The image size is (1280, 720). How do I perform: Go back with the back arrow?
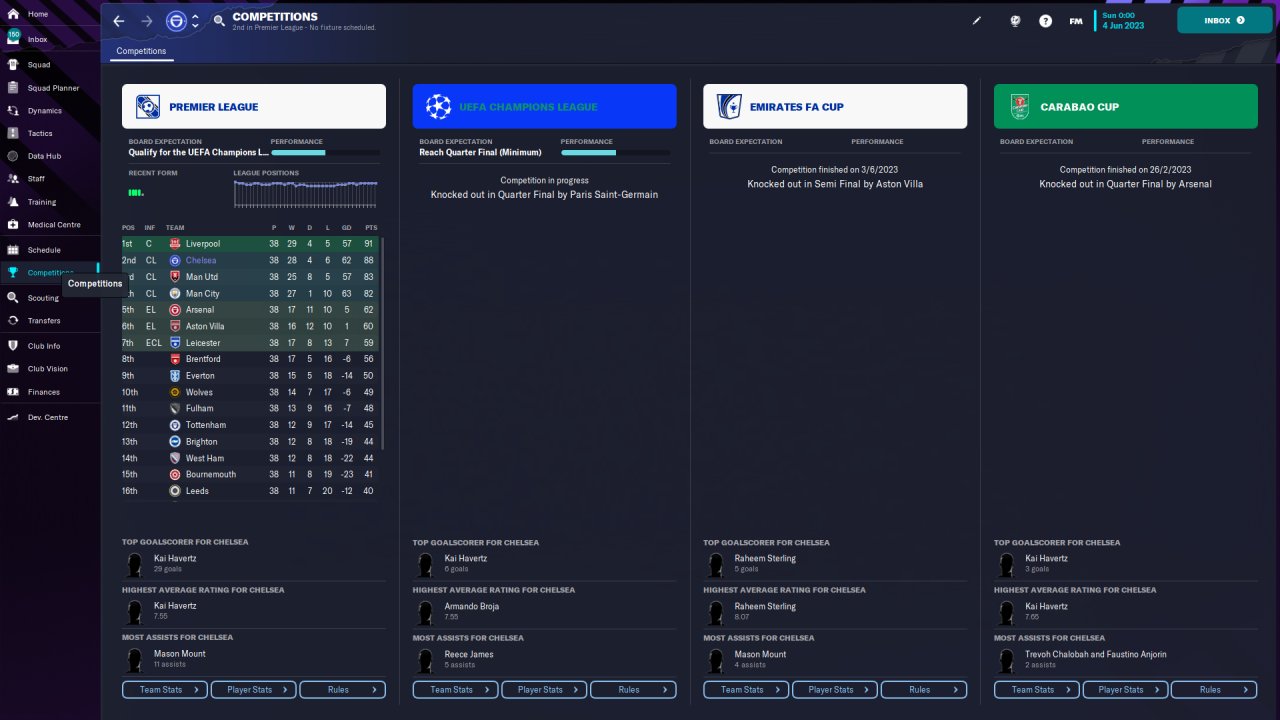click(x=119, y=21)
